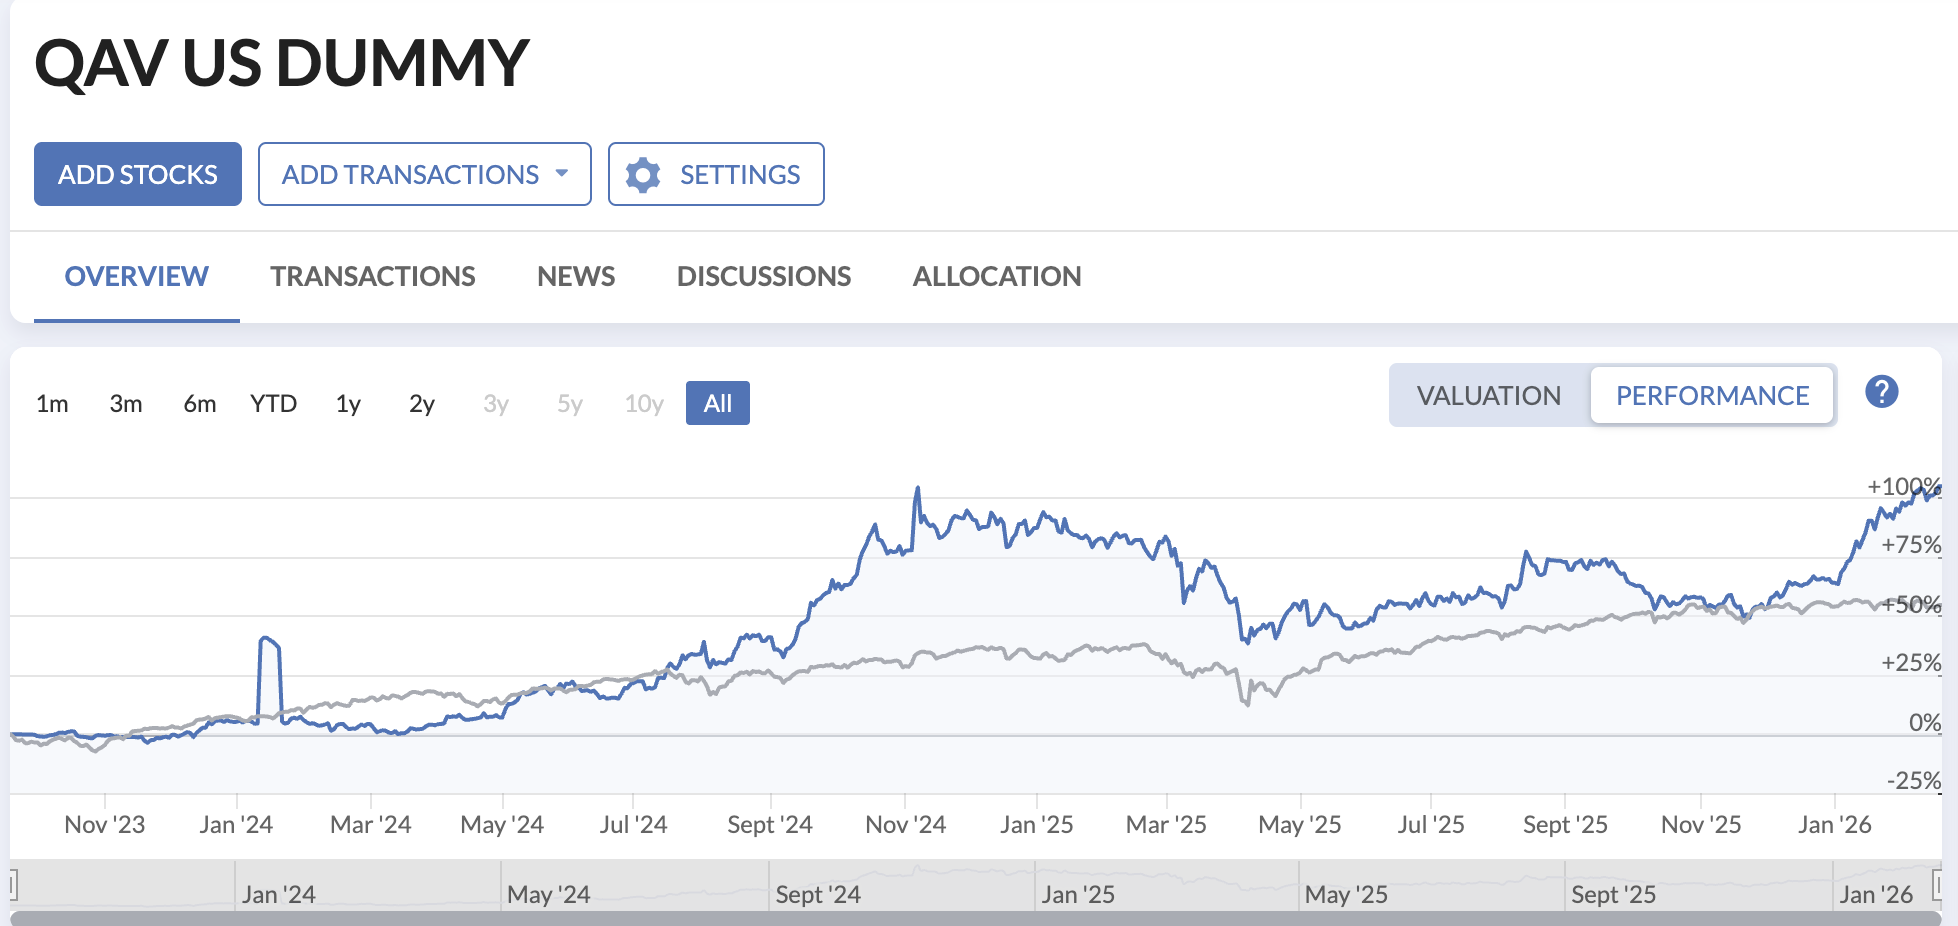Expand the ADD TRANSACTIONS dropdown
Viewport: 1958px width, 926px height.
[424, 174]
